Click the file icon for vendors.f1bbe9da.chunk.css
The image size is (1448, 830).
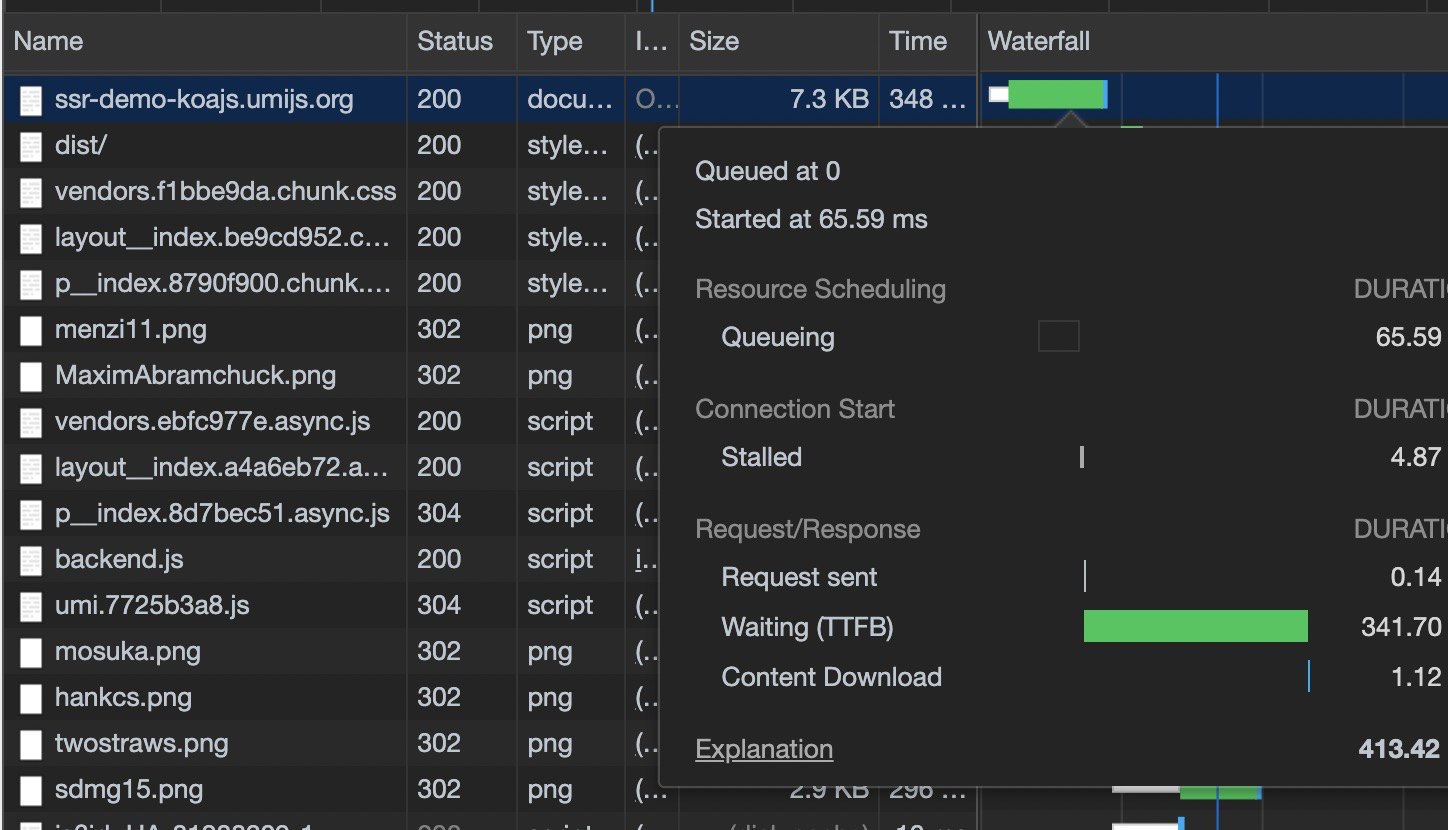29,191
